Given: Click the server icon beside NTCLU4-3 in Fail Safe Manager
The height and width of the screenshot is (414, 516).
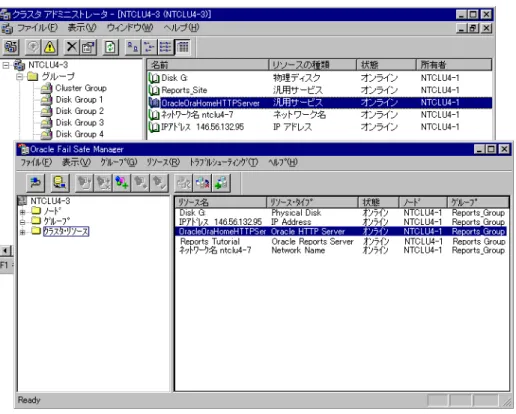Looking at the screenshot, I should 22,201.
